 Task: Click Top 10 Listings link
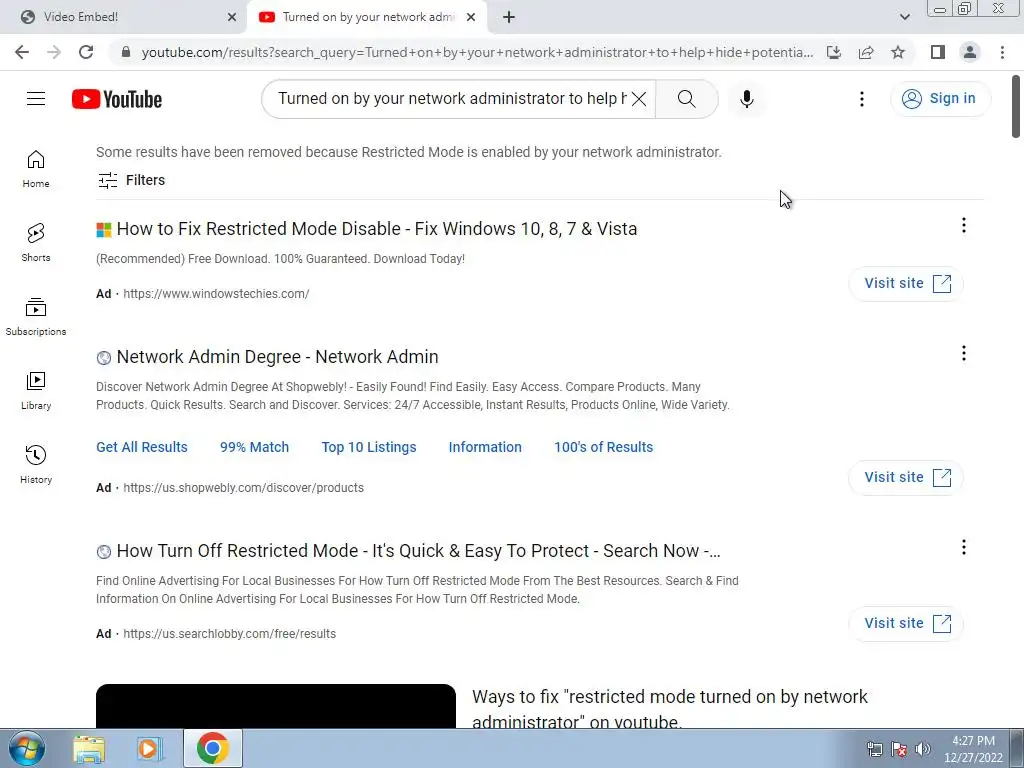(368, 447)
